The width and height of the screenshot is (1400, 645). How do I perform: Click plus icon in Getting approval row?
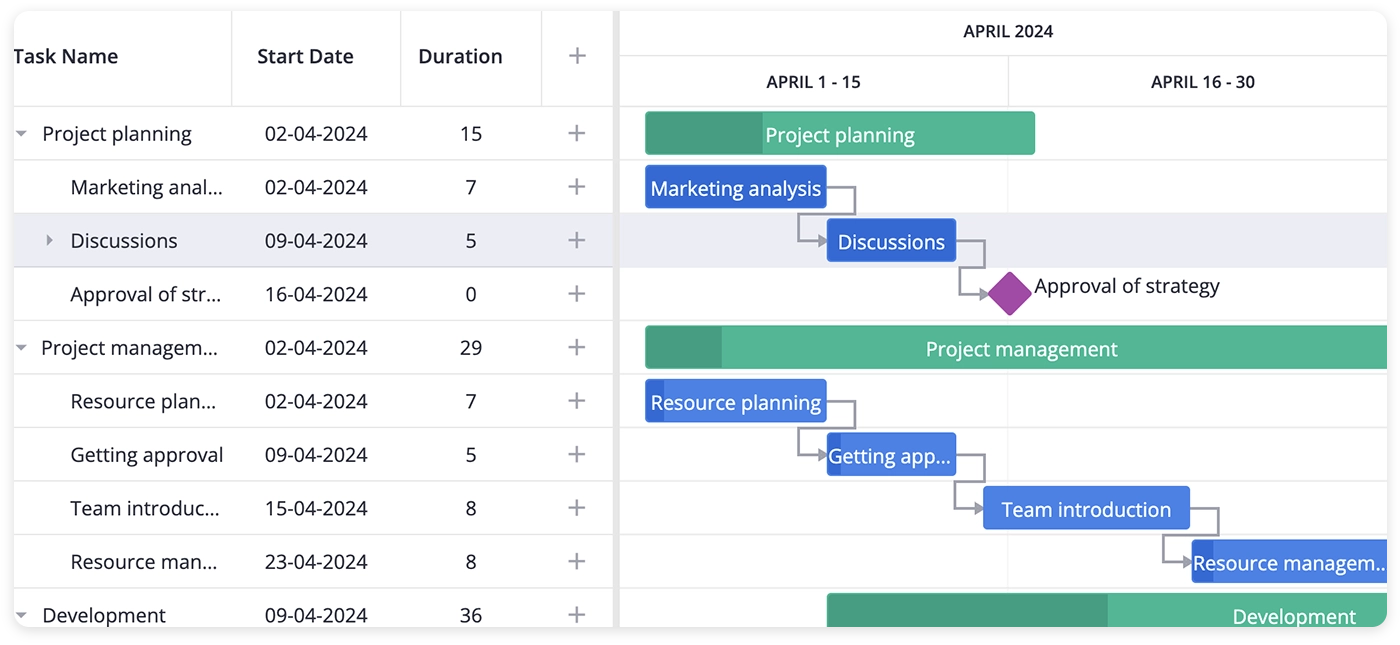coord(577,454)
